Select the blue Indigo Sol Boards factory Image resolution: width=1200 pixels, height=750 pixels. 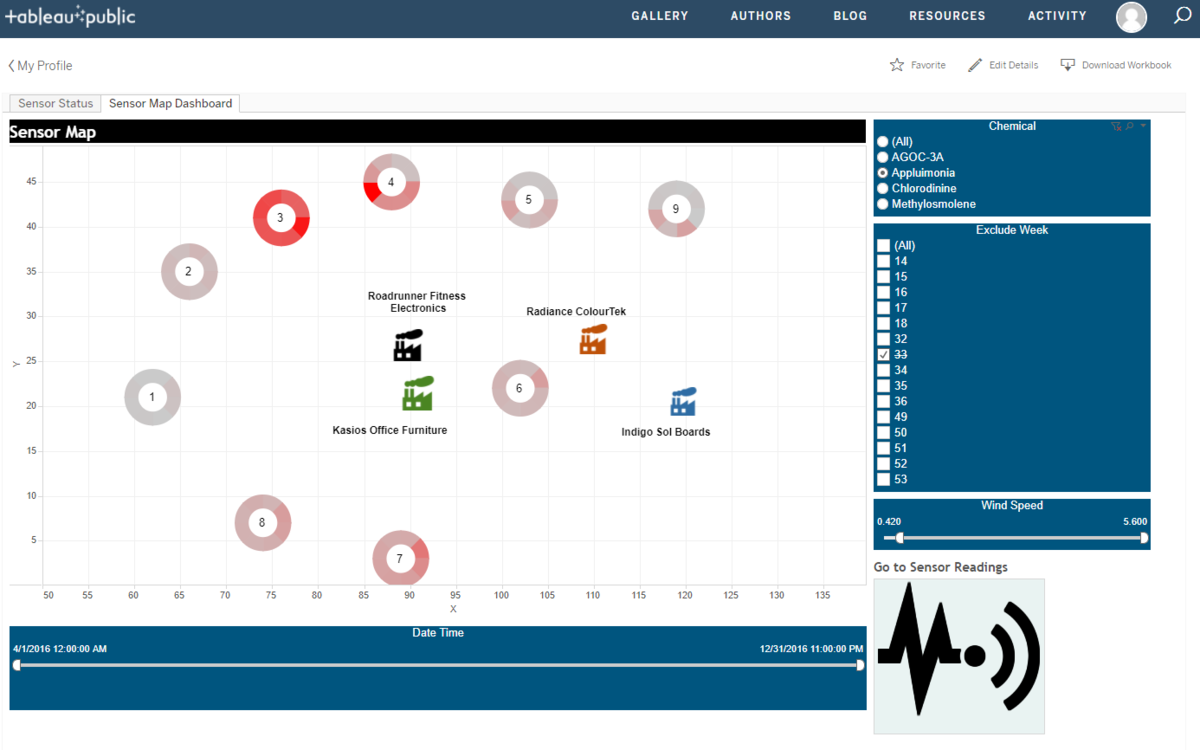click(683, 402)
